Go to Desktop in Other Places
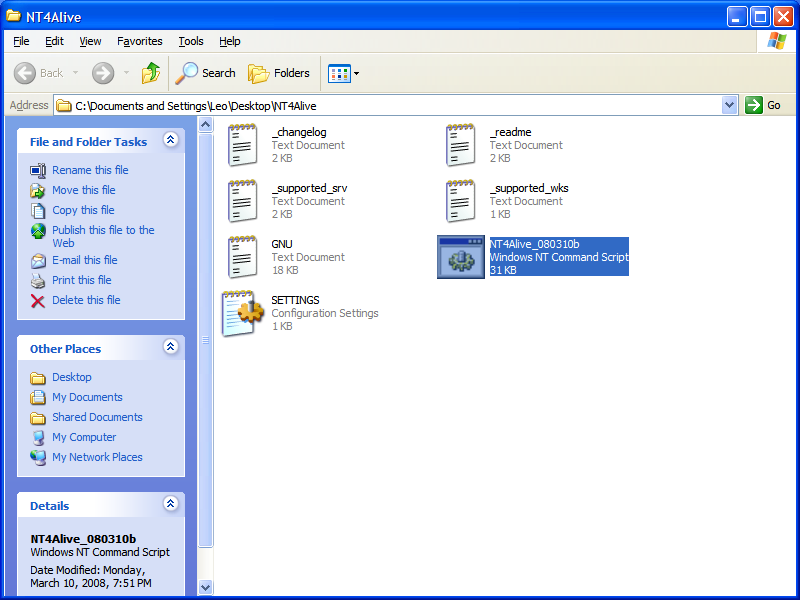 point(72,377)
